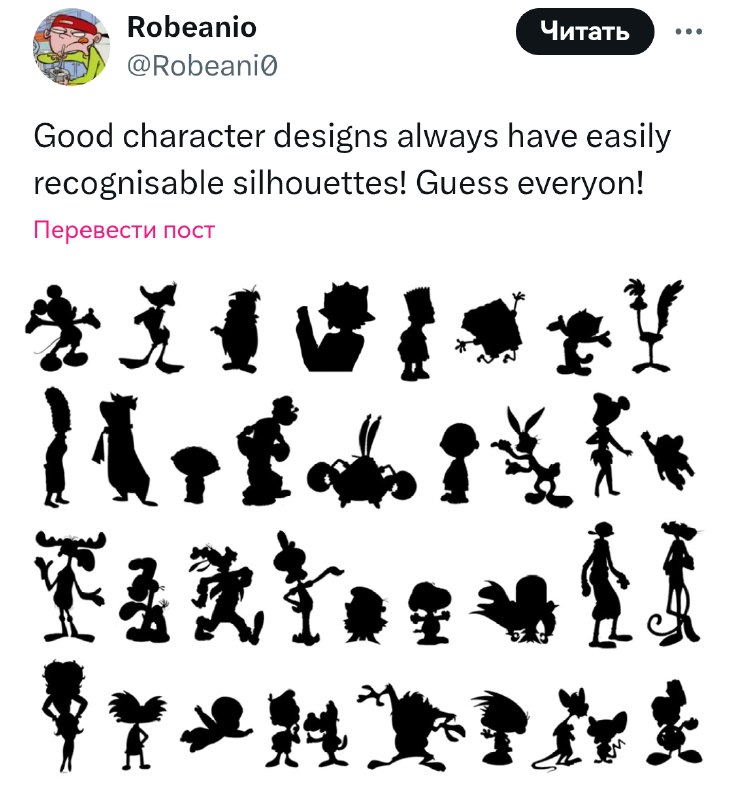Click the Перевести пост translate link
The image size is (737, 800).
tap(124, 230)
